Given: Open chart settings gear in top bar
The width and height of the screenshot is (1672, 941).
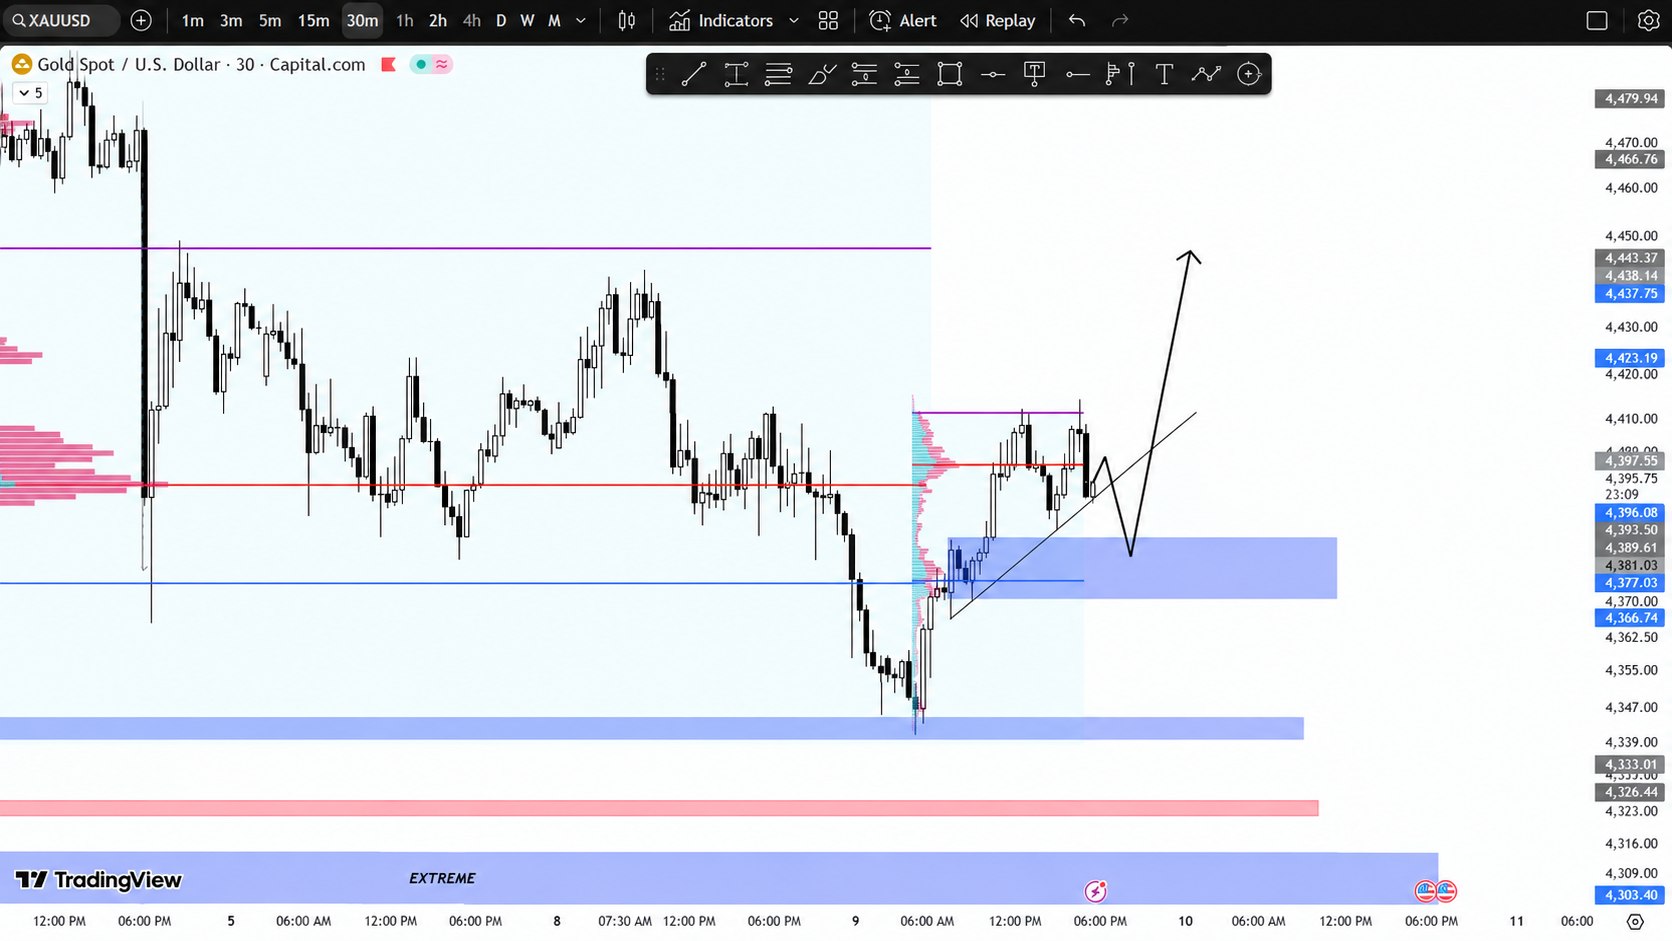Looking at the screenshot, I should [x=1648, y=20].
